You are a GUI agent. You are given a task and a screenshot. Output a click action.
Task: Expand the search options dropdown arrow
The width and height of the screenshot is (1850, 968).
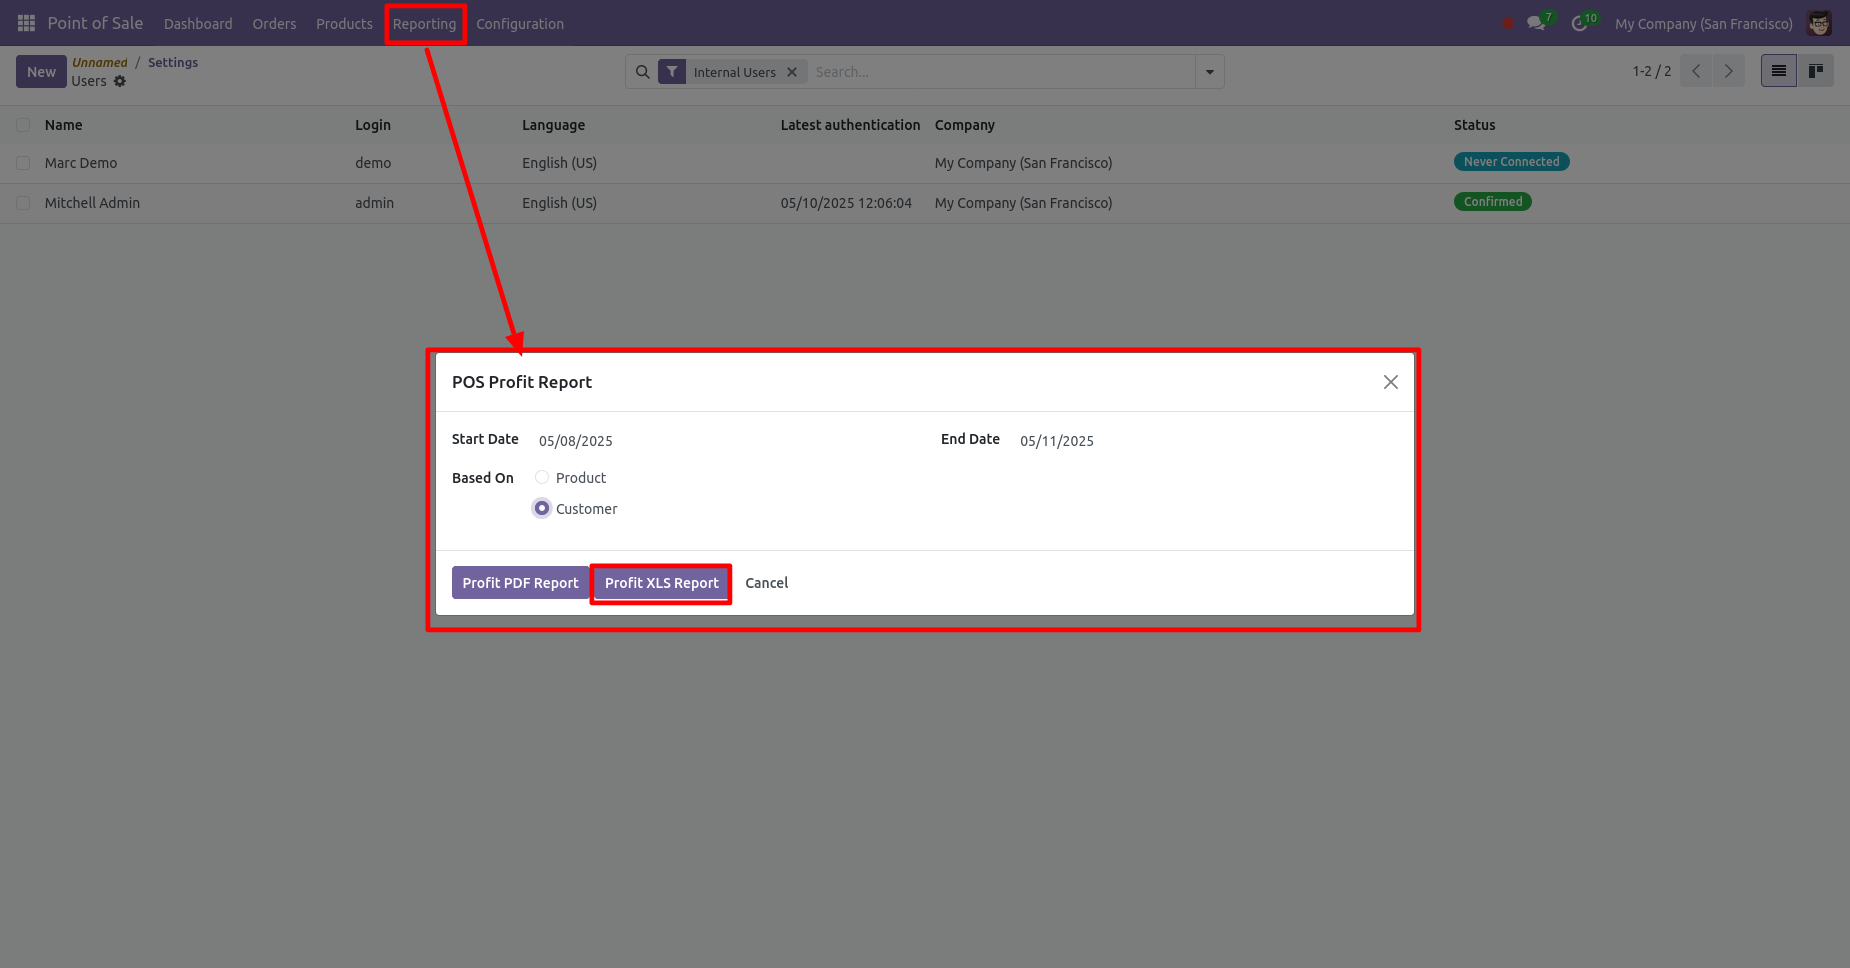click(1210, 72)
